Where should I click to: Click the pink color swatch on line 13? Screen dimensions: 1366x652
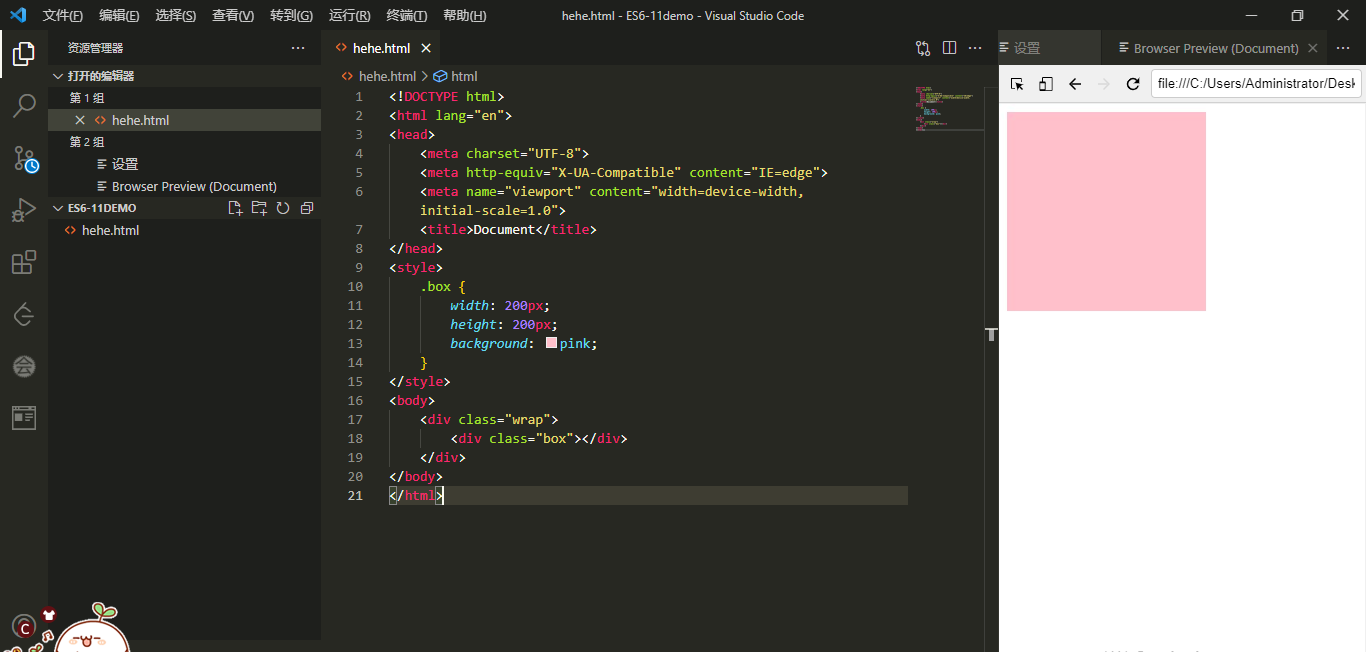pyautogui.click(x=551, y=343)
